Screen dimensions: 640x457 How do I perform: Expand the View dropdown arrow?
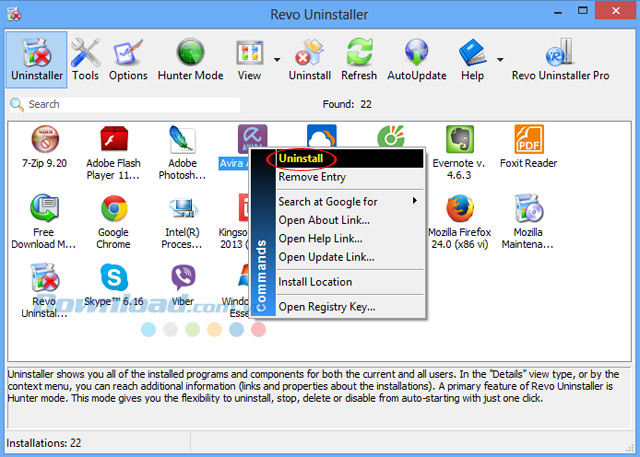[275, 59]
